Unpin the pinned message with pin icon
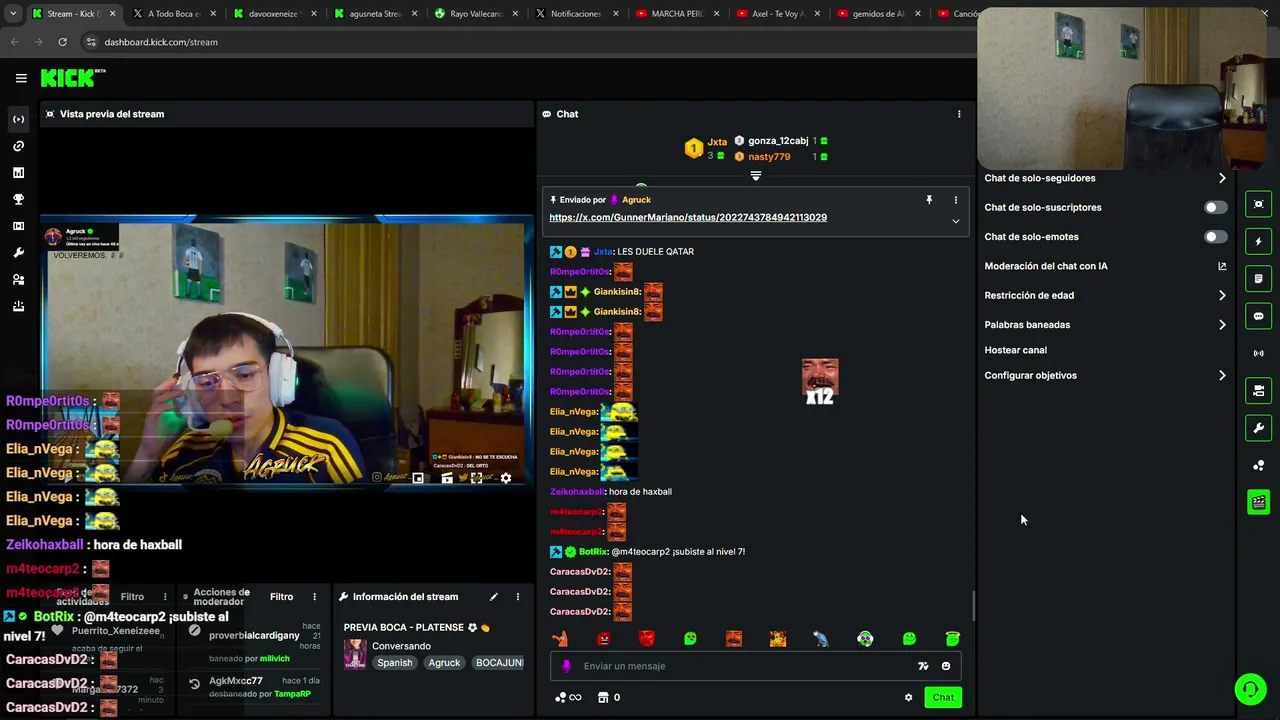The height and width of the screenshot is (720, 1280). (x=929, y=200)
